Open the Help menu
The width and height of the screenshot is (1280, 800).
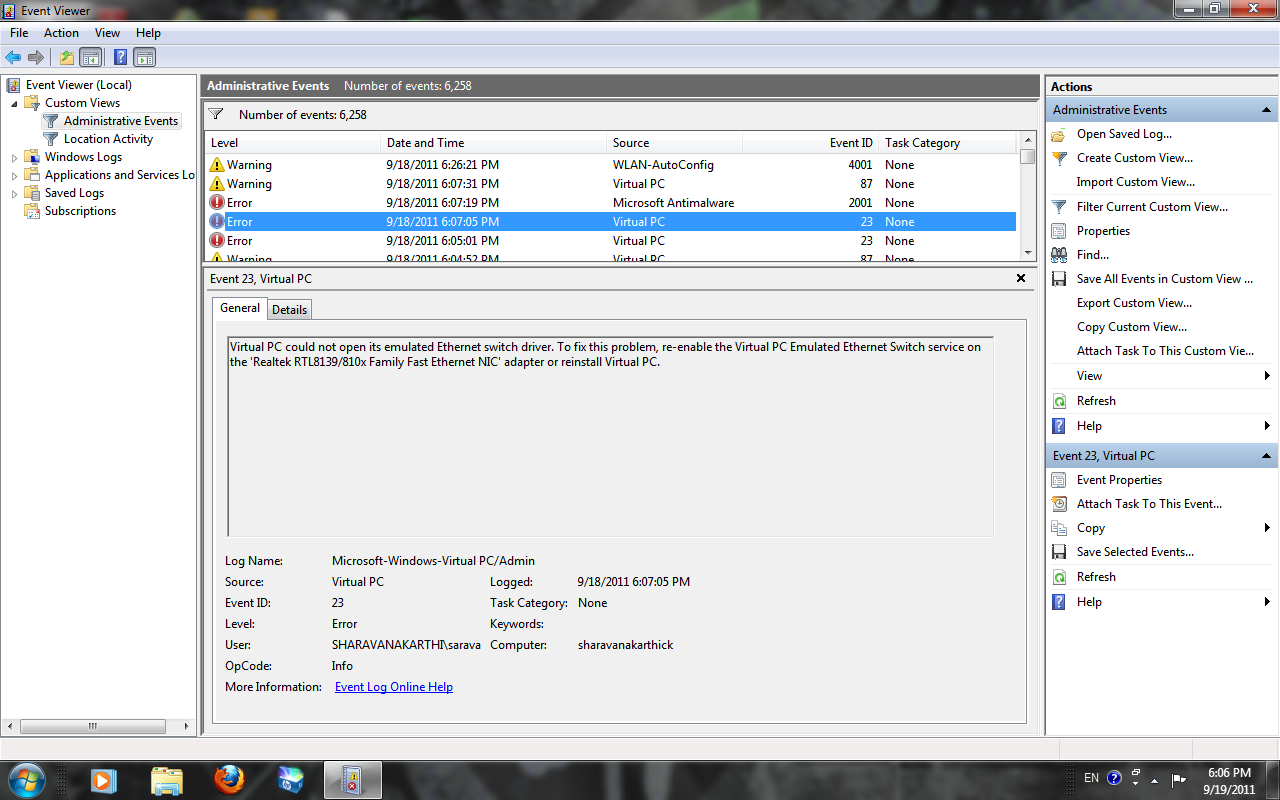coord(148,33)
